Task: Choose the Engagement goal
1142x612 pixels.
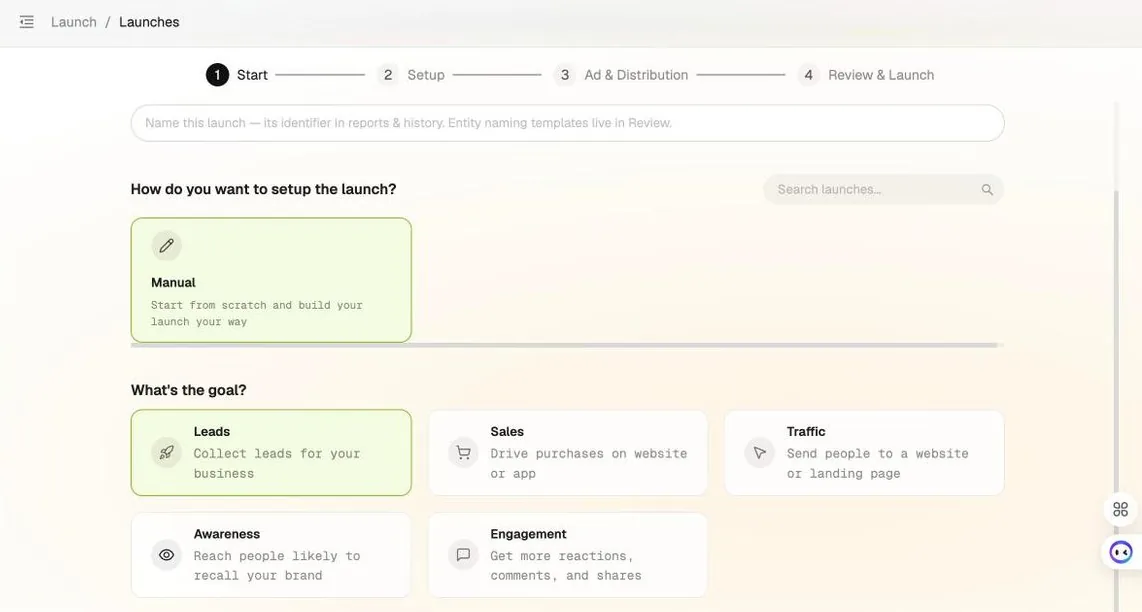Action: tap(567, 555)
